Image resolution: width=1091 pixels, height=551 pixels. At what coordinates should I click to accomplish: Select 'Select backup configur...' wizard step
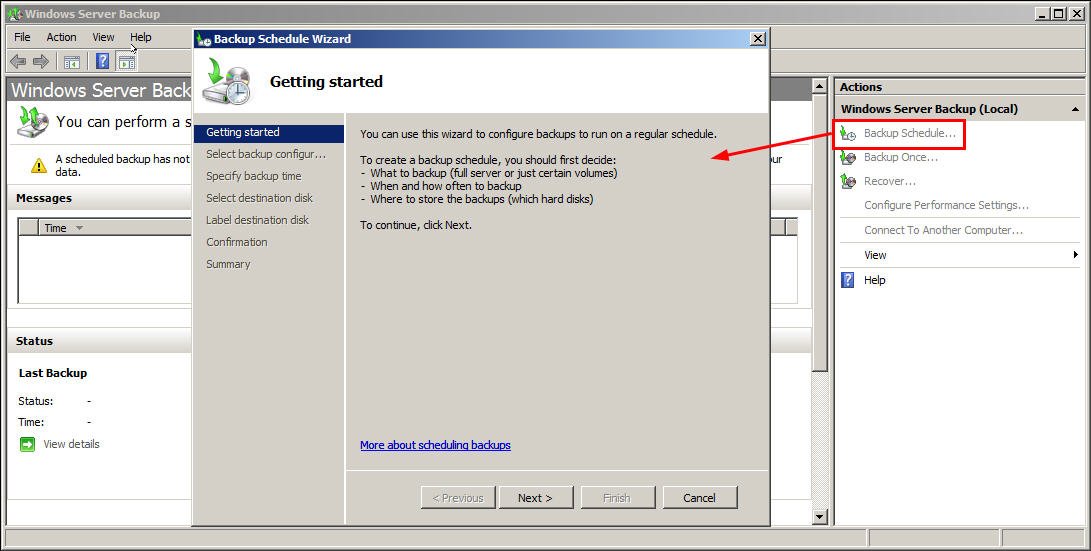tap(266, 154)
